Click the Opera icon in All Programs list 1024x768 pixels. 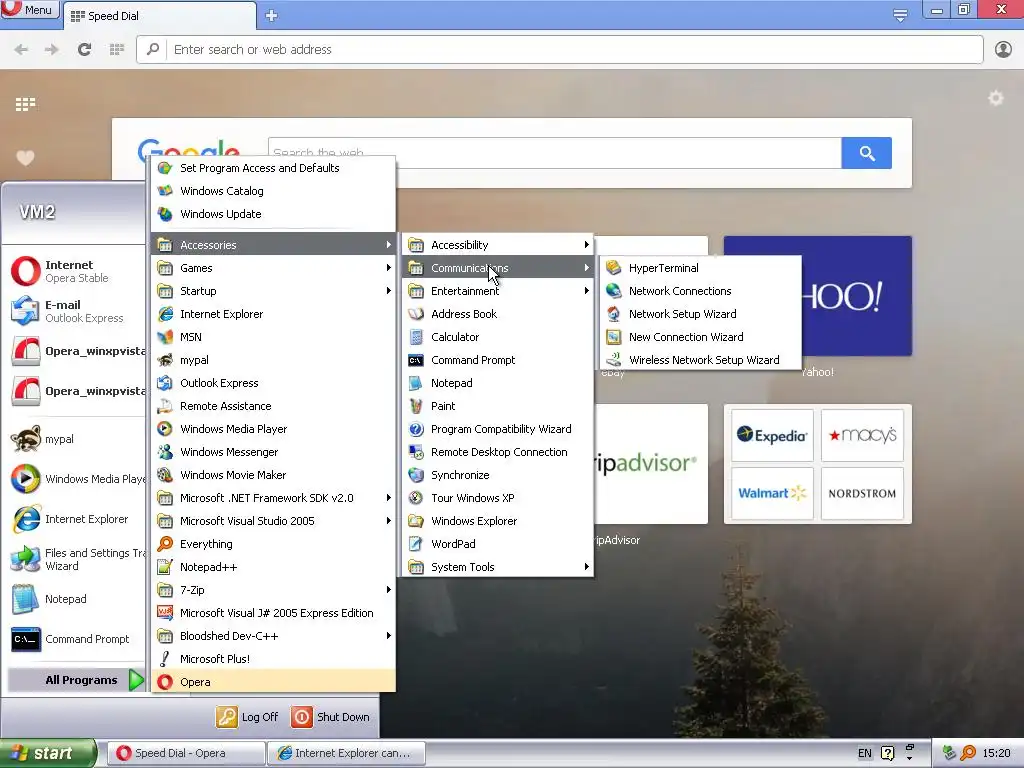click(165, 682)
